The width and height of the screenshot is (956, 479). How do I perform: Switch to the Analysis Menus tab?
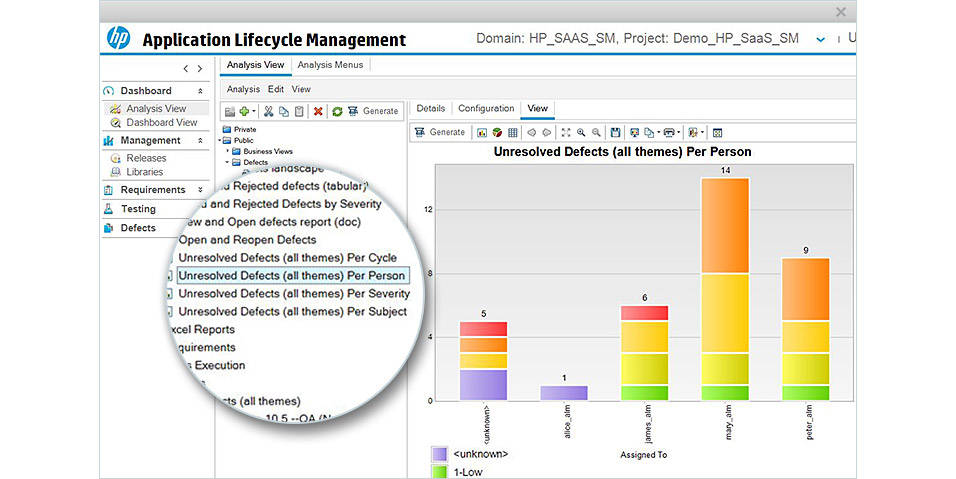[x=330, y=65]
